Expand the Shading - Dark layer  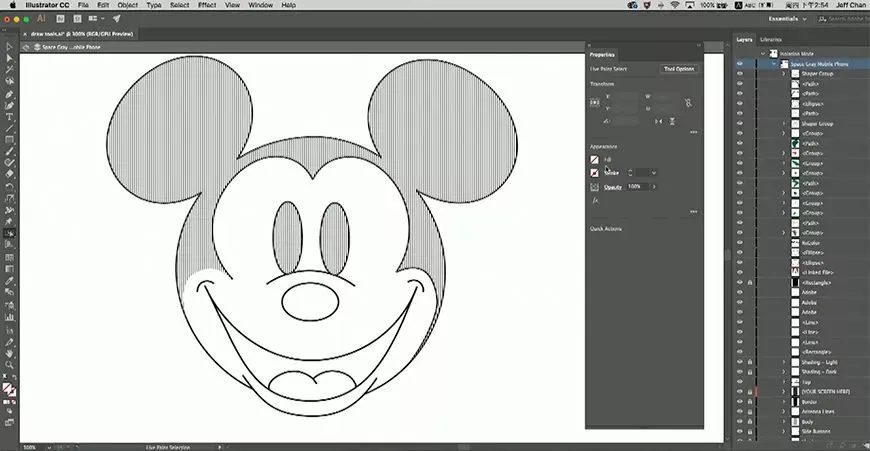[783, 372]
